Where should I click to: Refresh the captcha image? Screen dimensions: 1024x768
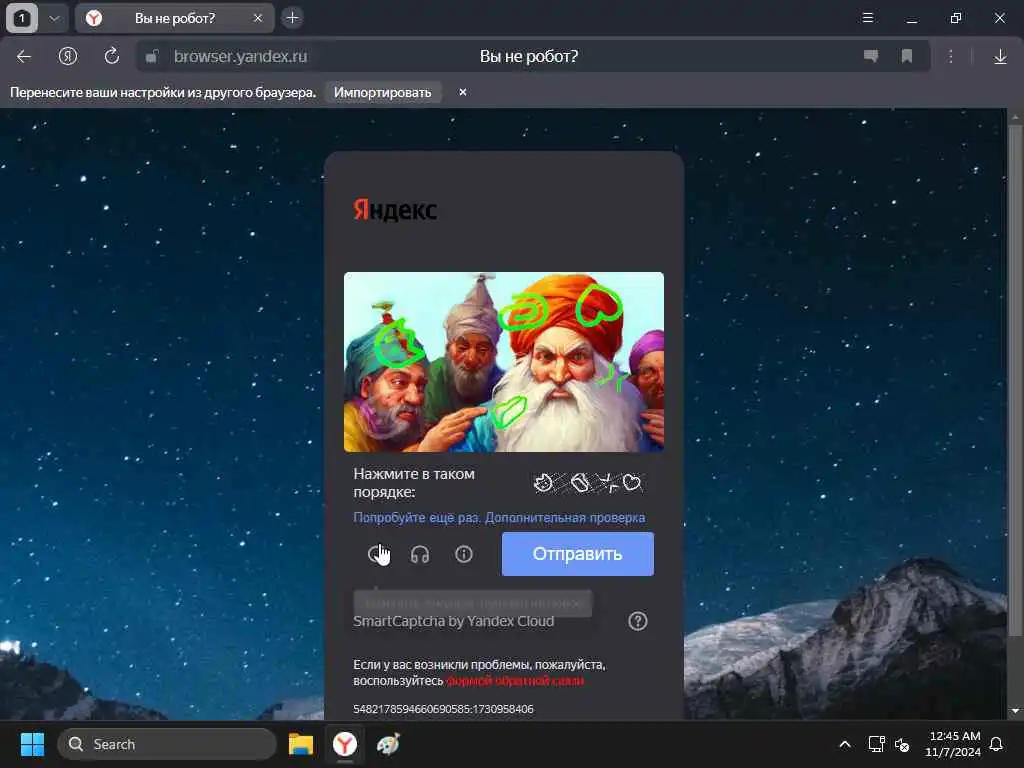click(377, 554)
